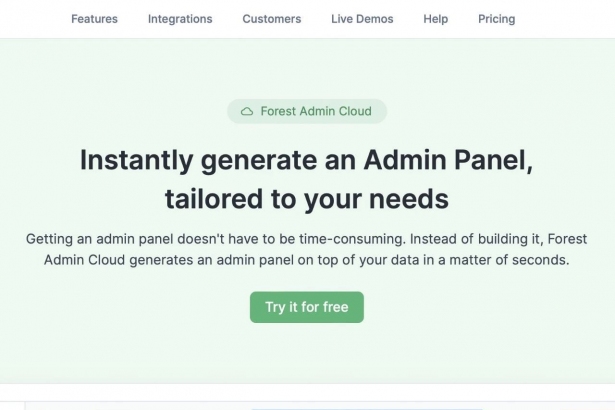Open the Help navigation item
Image resolution: width=615 pixels, height=410 pixels.
[x=435, y=19]
